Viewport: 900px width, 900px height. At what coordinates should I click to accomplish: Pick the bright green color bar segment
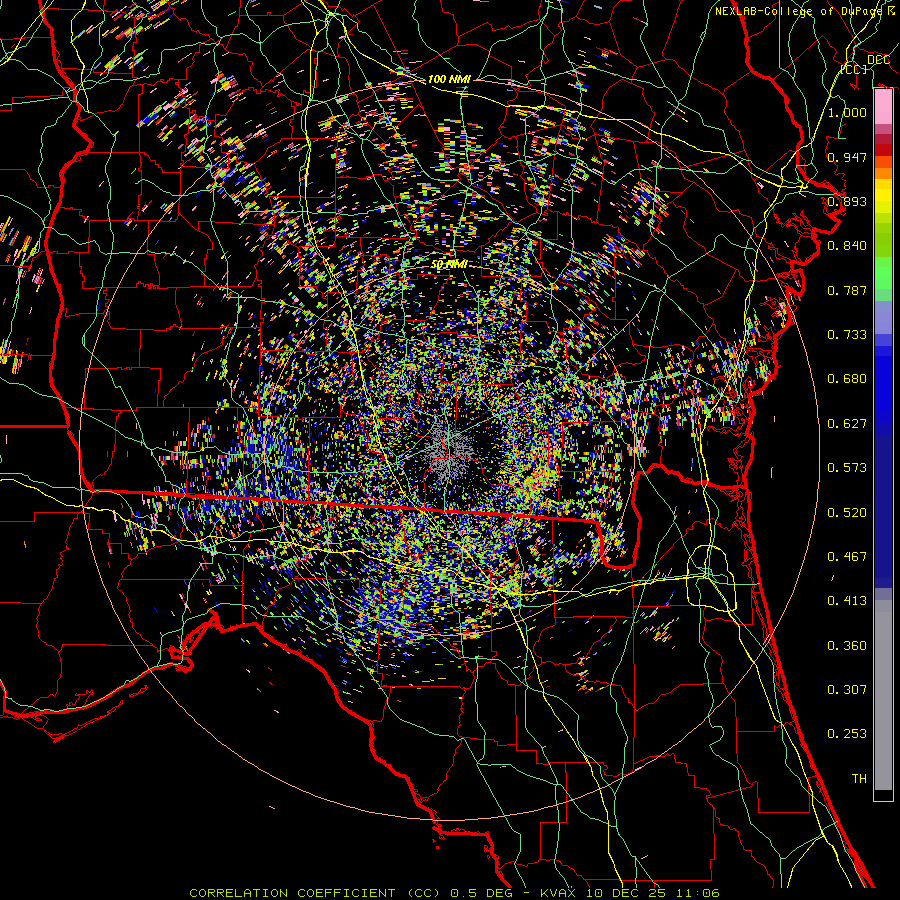pos(883,273)
